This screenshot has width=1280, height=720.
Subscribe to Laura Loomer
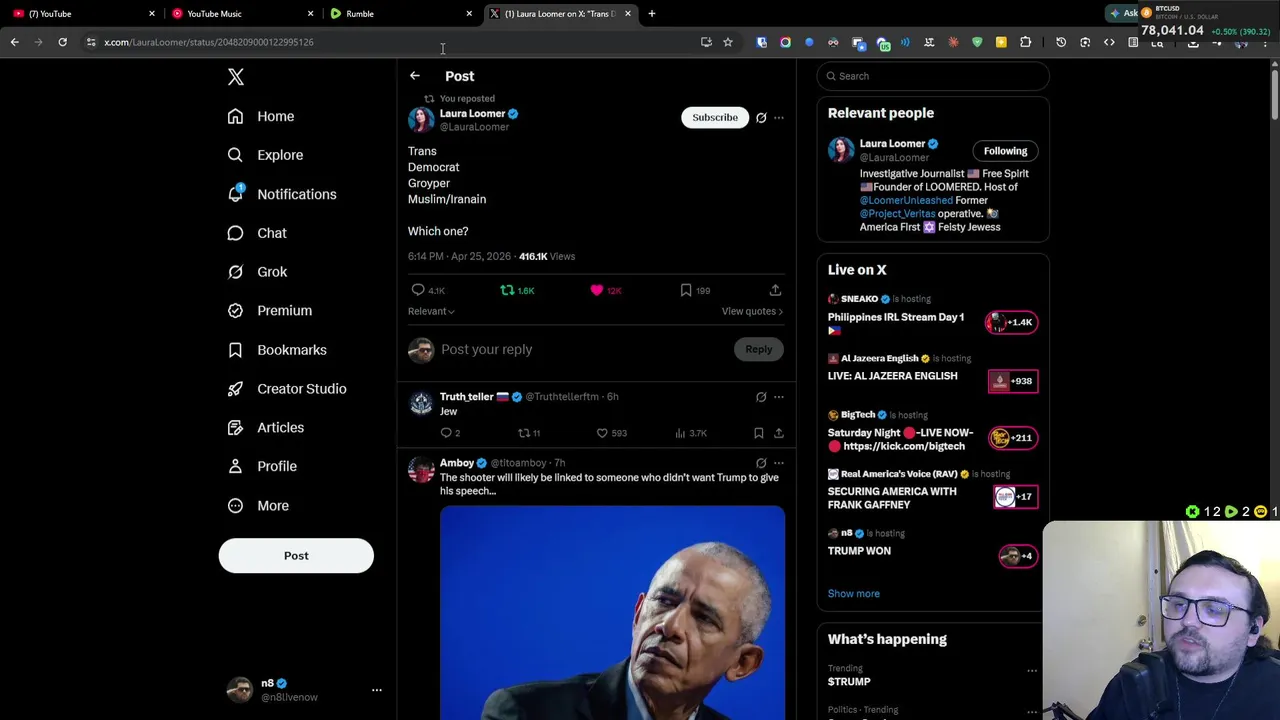(x=715, y=117)
